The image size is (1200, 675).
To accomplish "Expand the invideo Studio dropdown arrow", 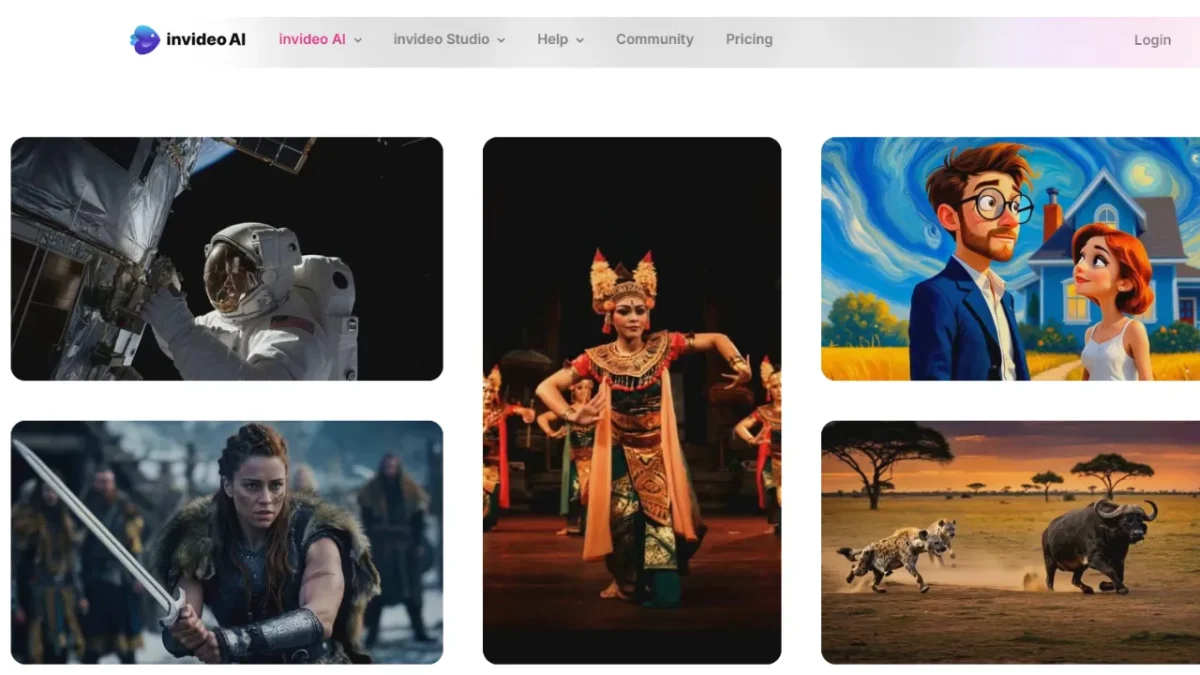I will [501, 40].
